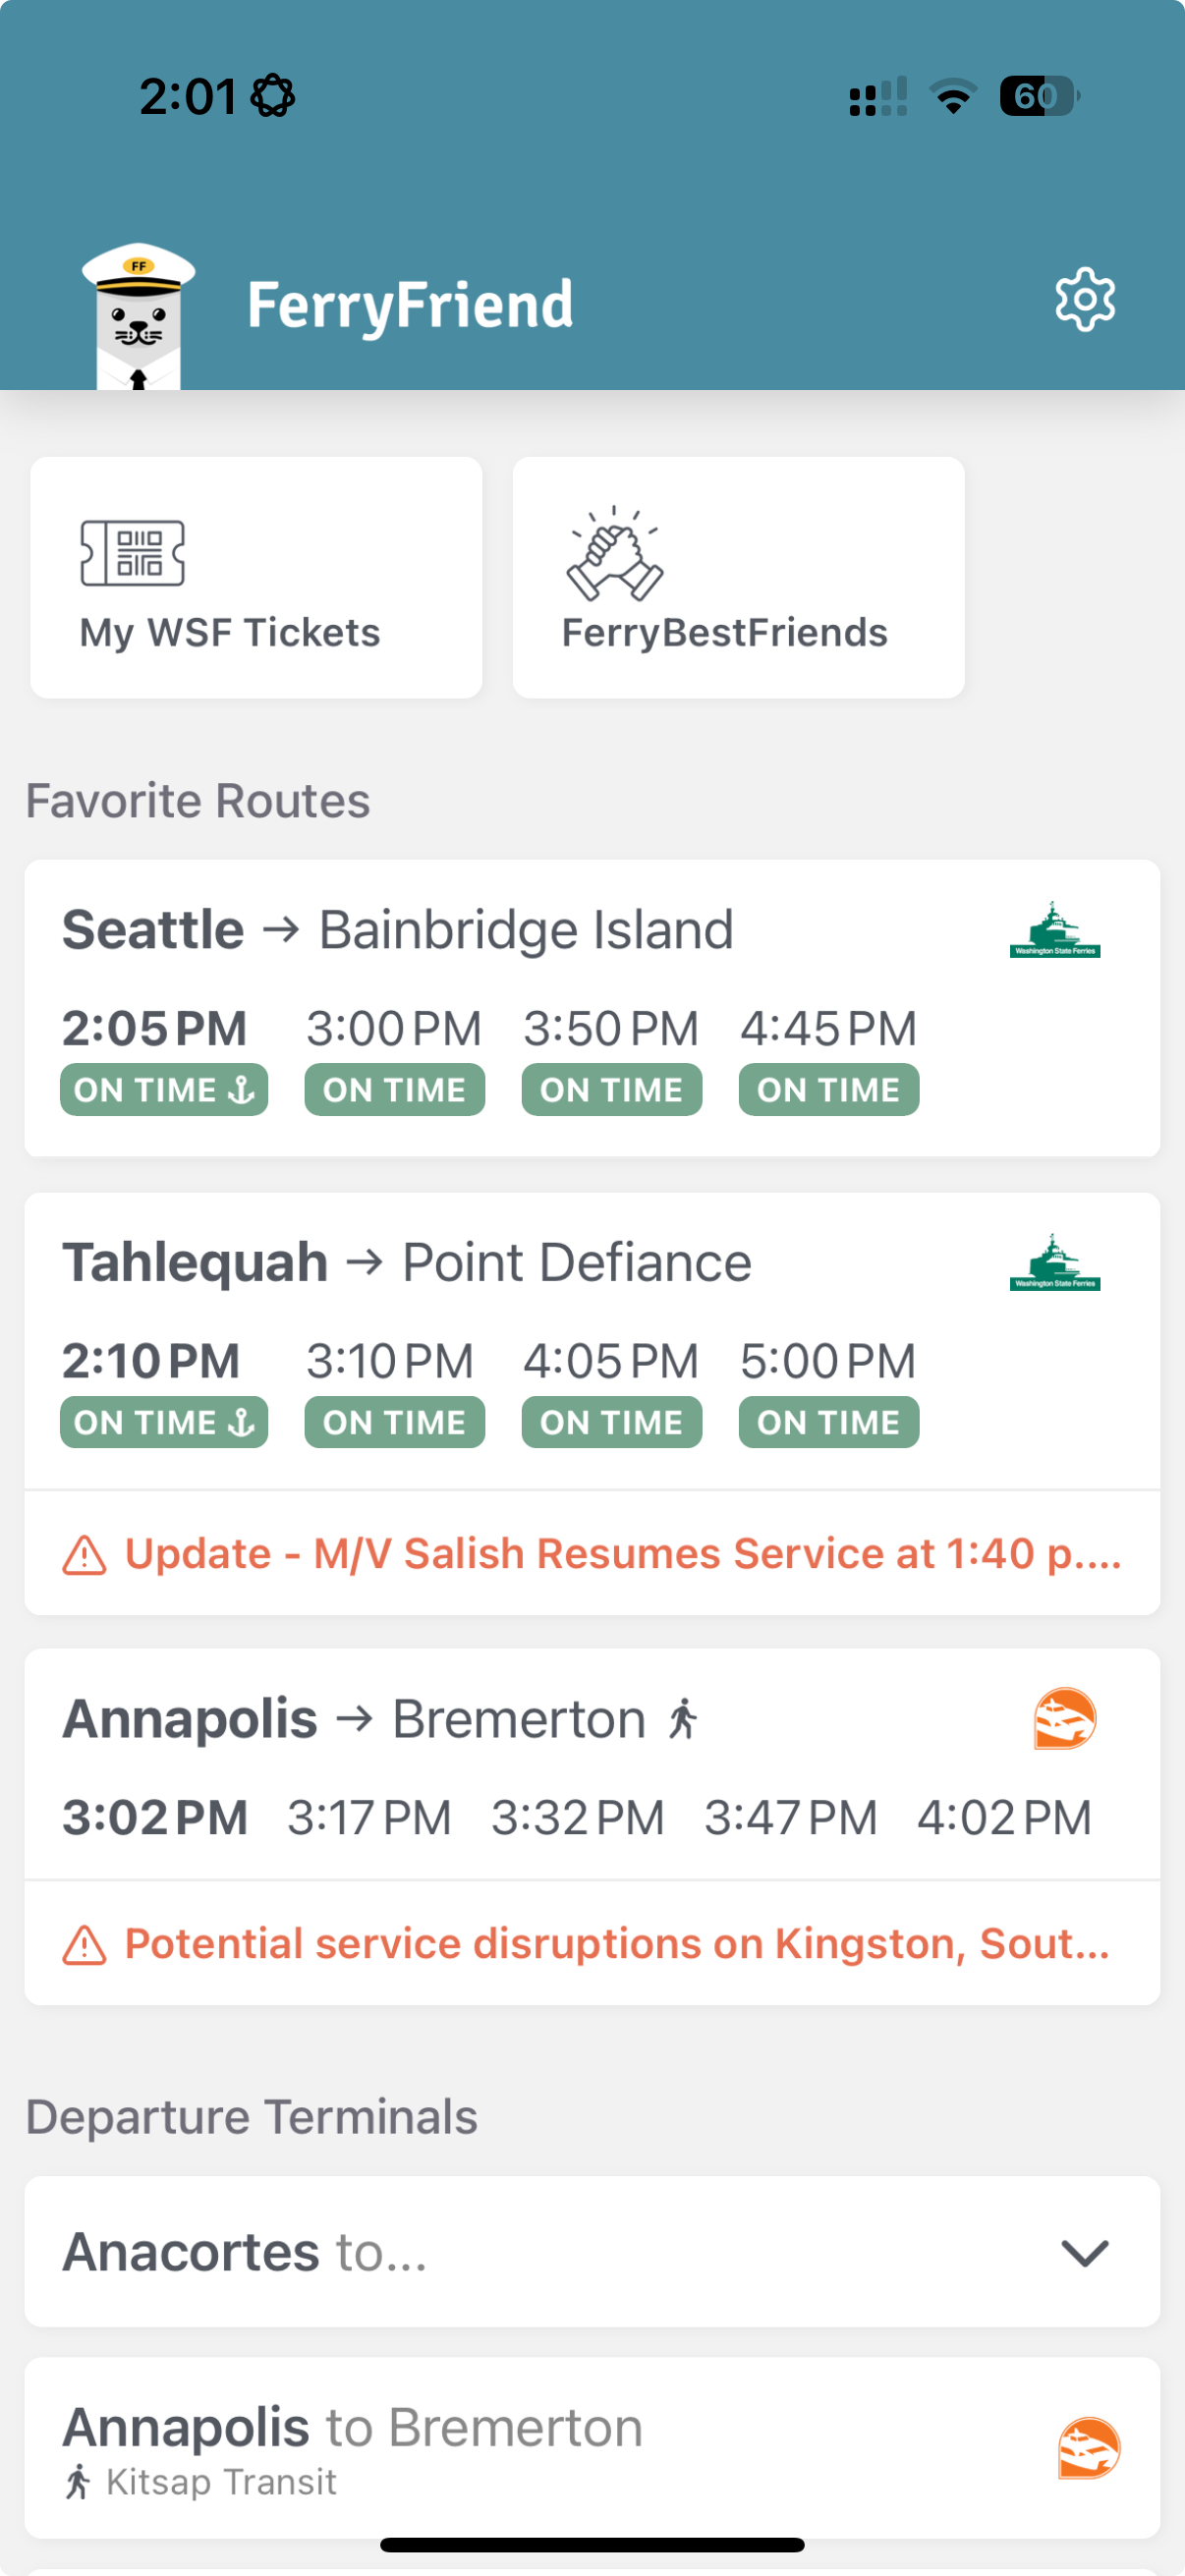Open Tahlequah to Point Defiance route
Screen dimensions: 1185x2576
(x=406, y=1262)
